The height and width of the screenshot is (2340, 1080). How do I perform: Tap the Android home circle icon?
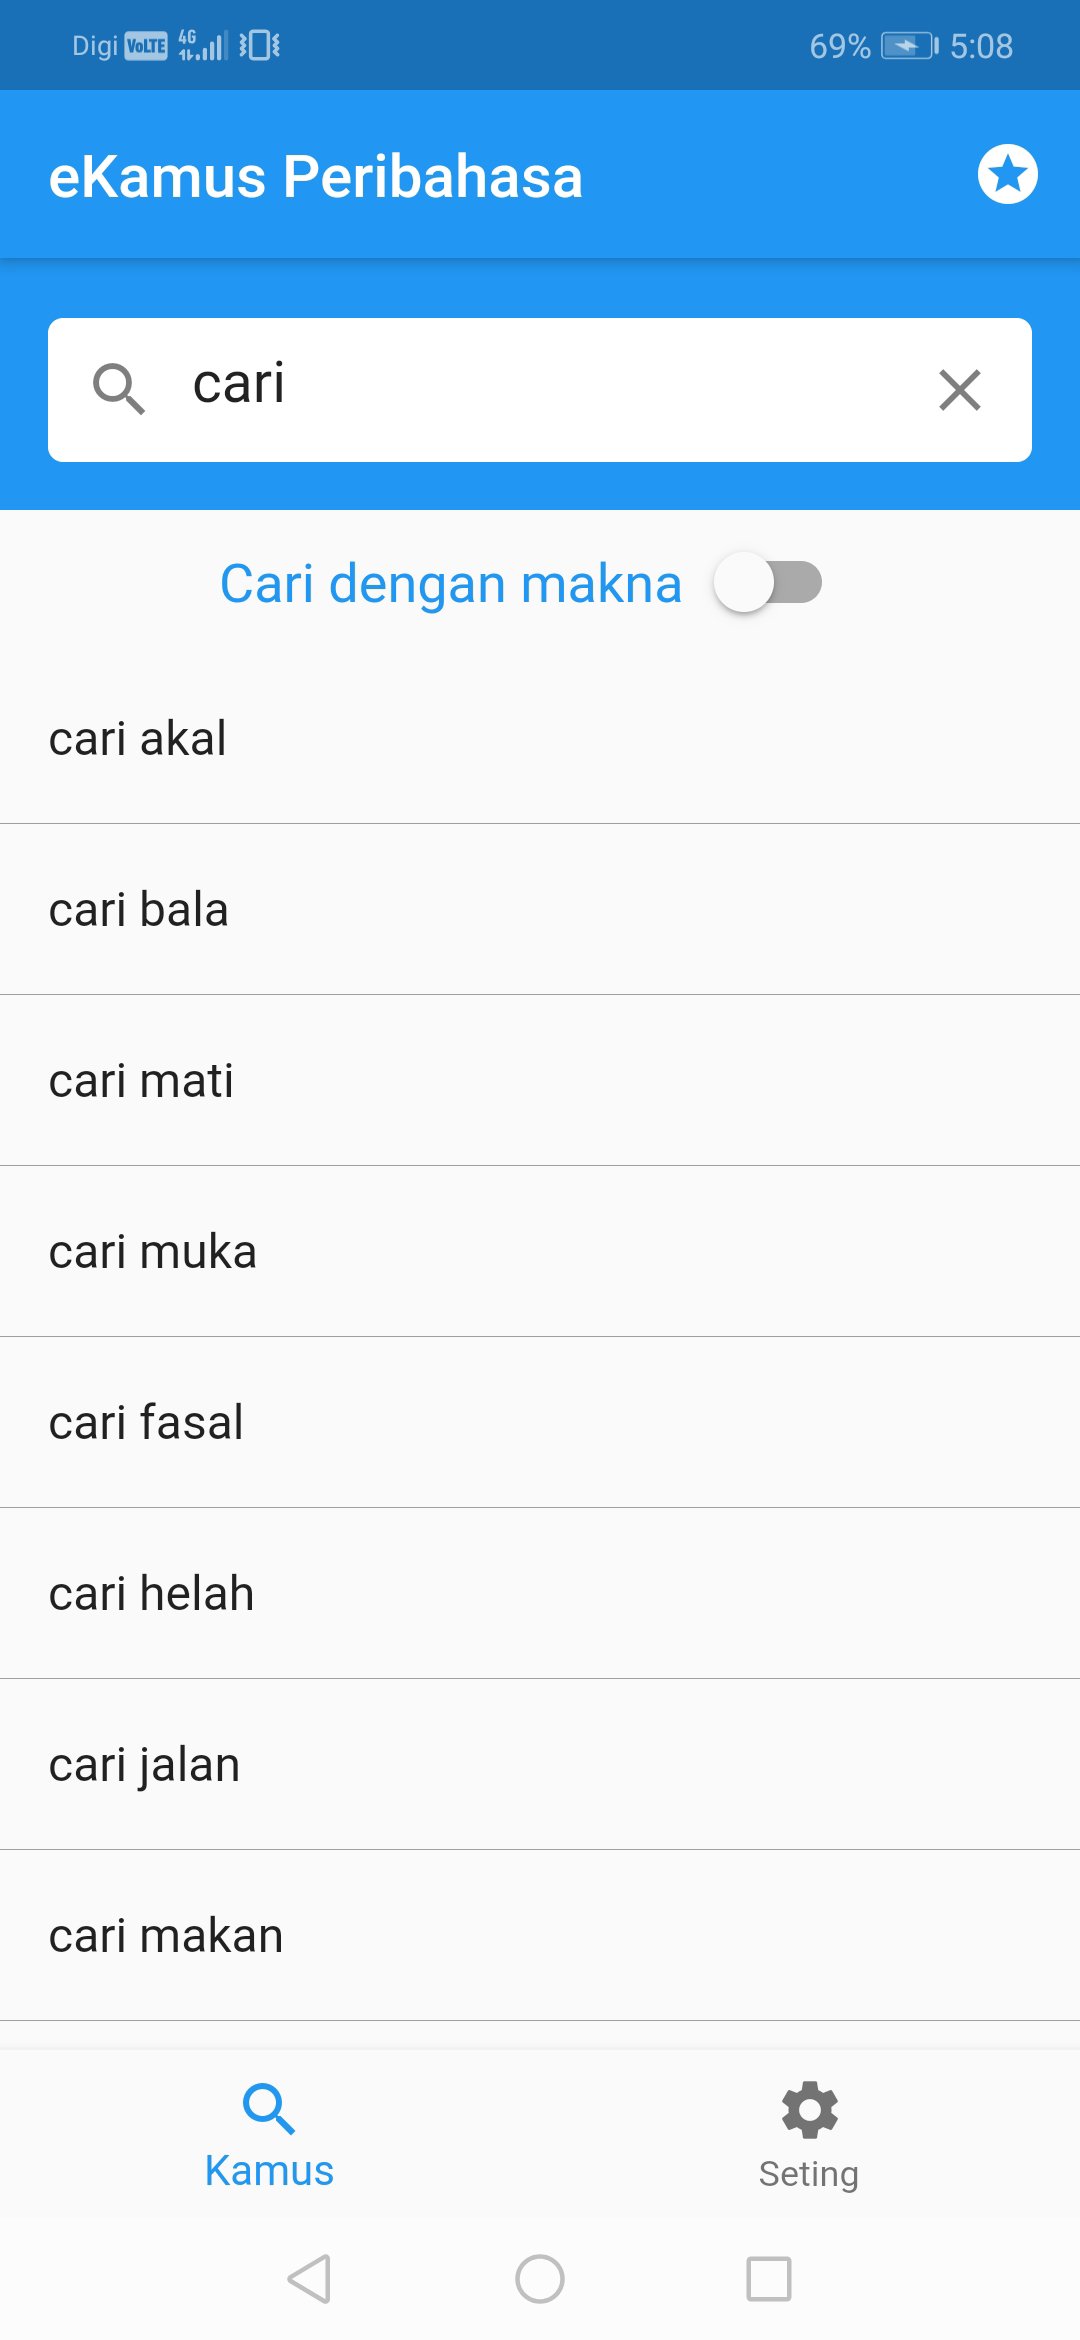click(x=540, y=2279)
